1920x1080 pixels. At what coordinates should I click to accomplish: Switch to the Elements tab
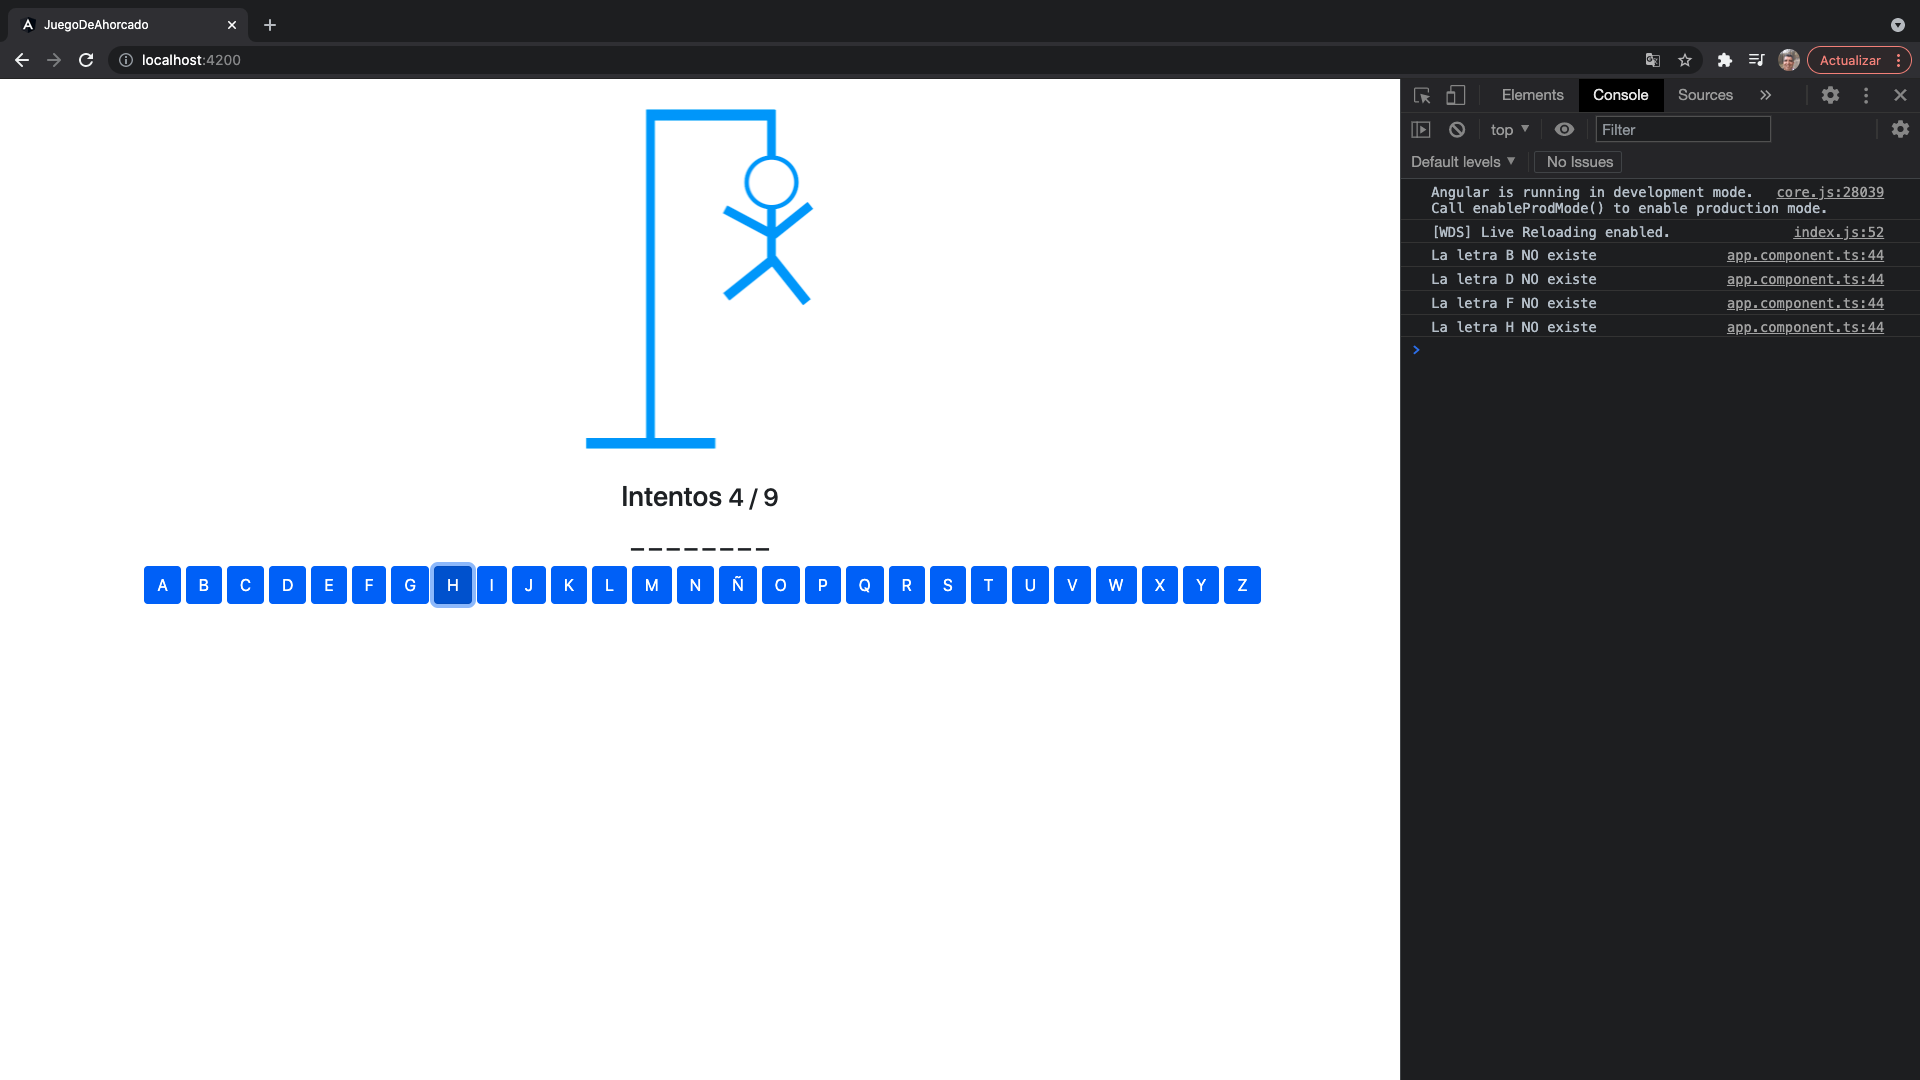tap(1531, 95)
